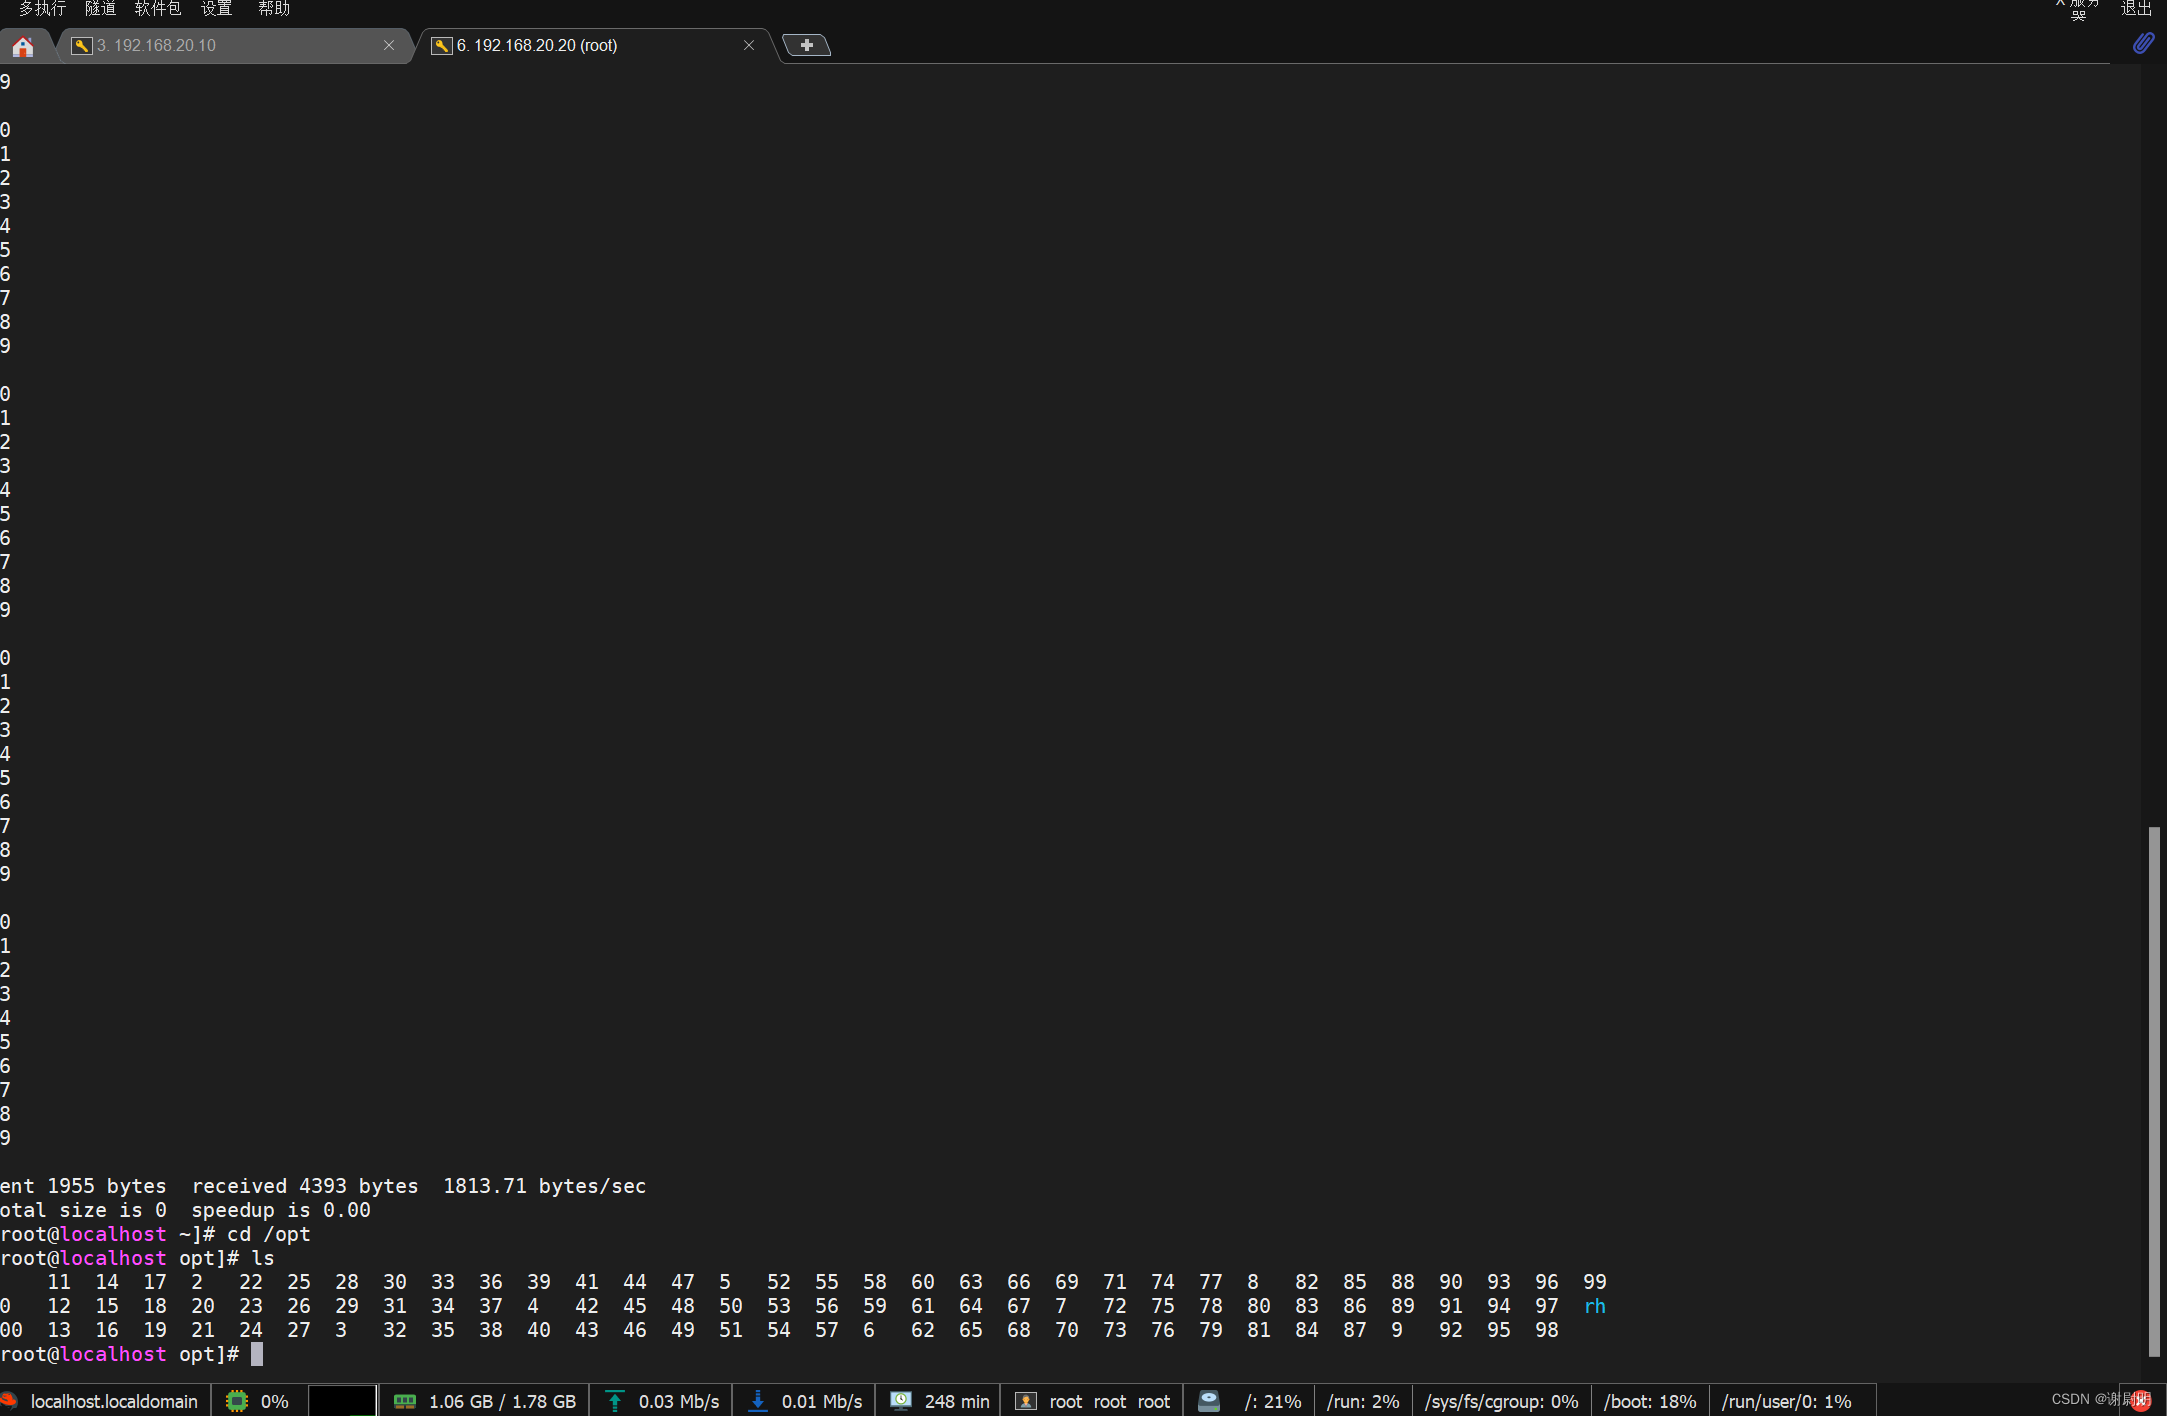Screen dimensions: 2167x1416
Task: Click the terminal prompt input cursor
Action: [x=257, y=1354]
